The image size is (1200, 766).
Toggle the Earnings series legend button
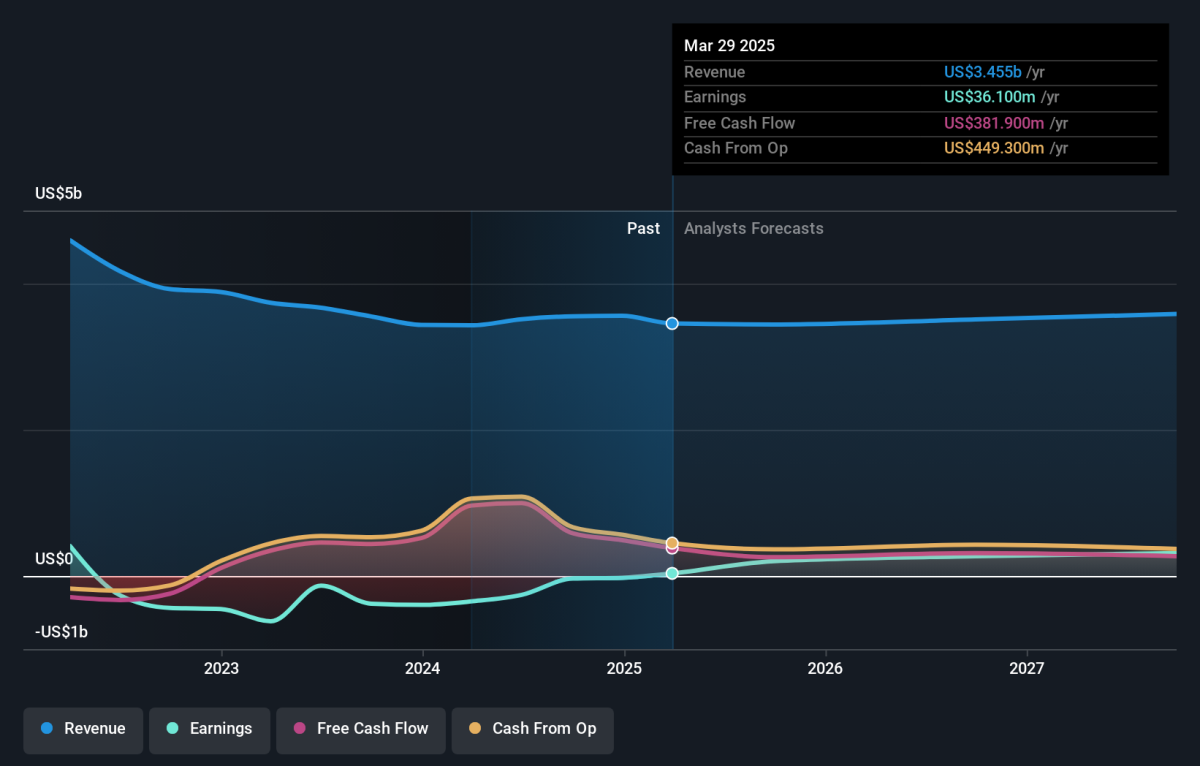pyautogui.click(x=209, y=729)
